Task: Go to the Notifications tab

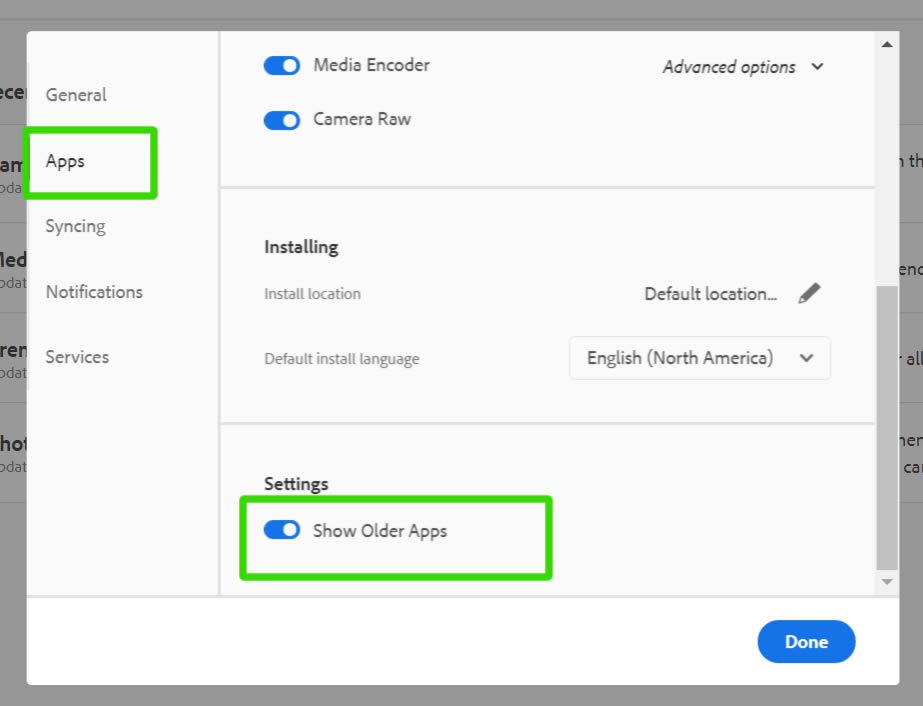Action: click(x=94, y=292)
